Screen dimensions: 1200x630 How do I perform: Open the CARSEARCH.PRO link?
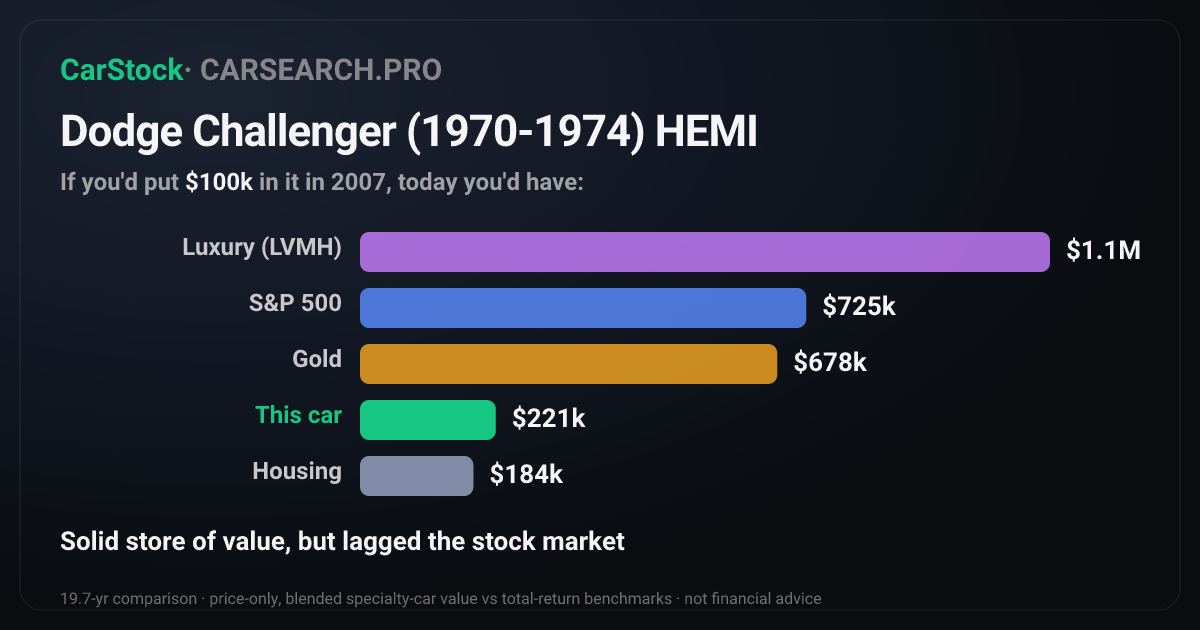click(x=321, y=70)
